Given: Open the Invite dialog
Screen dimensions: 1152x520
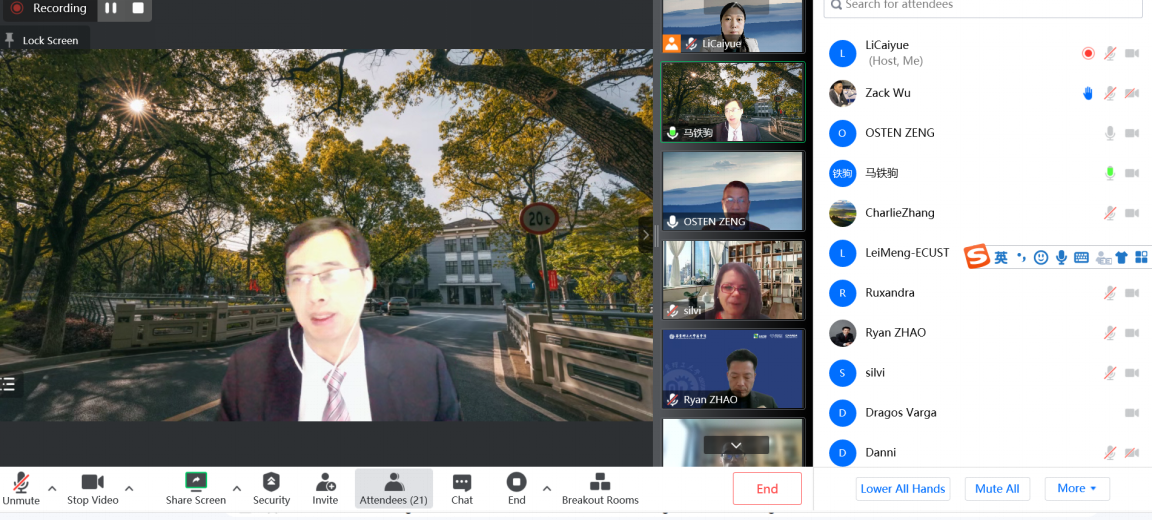Looking at the screenshot, I should pos(325,483).
